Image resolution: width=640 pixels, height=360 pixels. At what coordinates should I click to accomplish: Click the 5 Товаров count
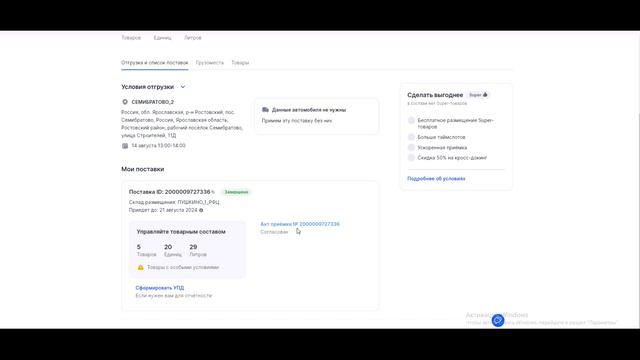[146, 250]
